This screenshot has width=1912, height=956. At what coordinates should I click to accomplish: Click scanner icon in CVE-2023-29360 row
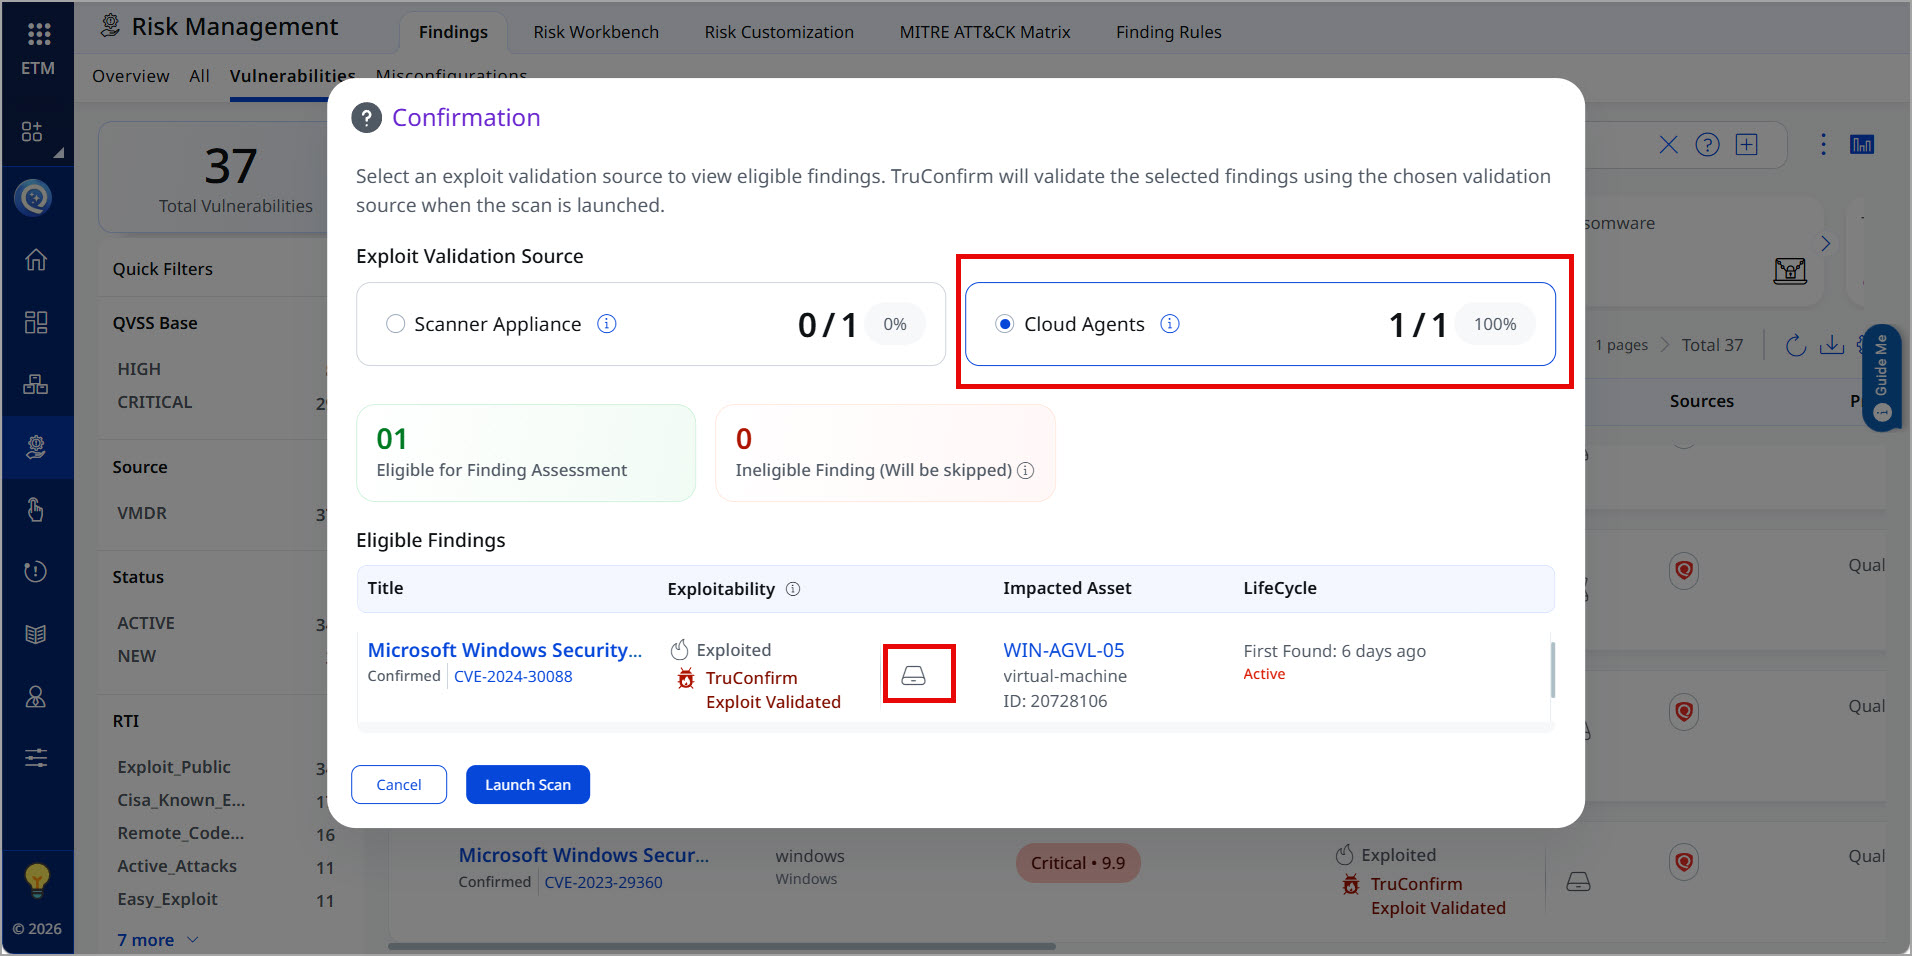[x=1578, y=882]
